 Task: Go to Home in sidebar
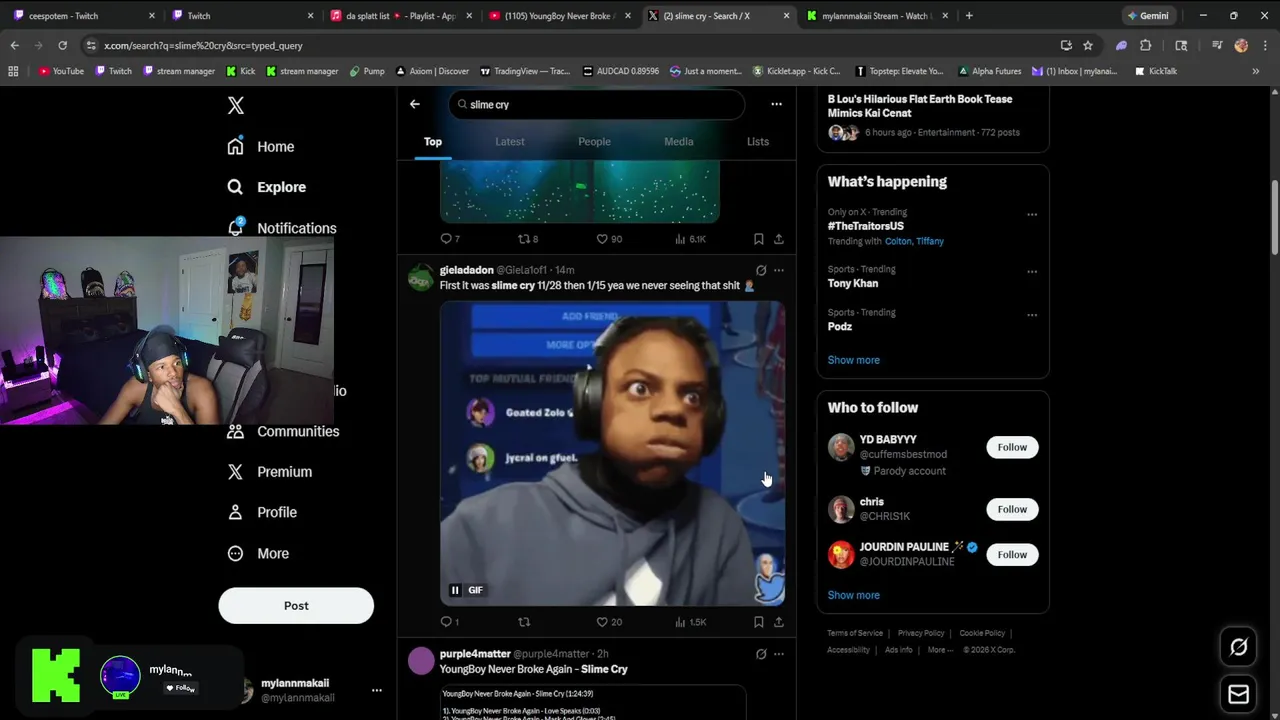click(x=260, y=146)
